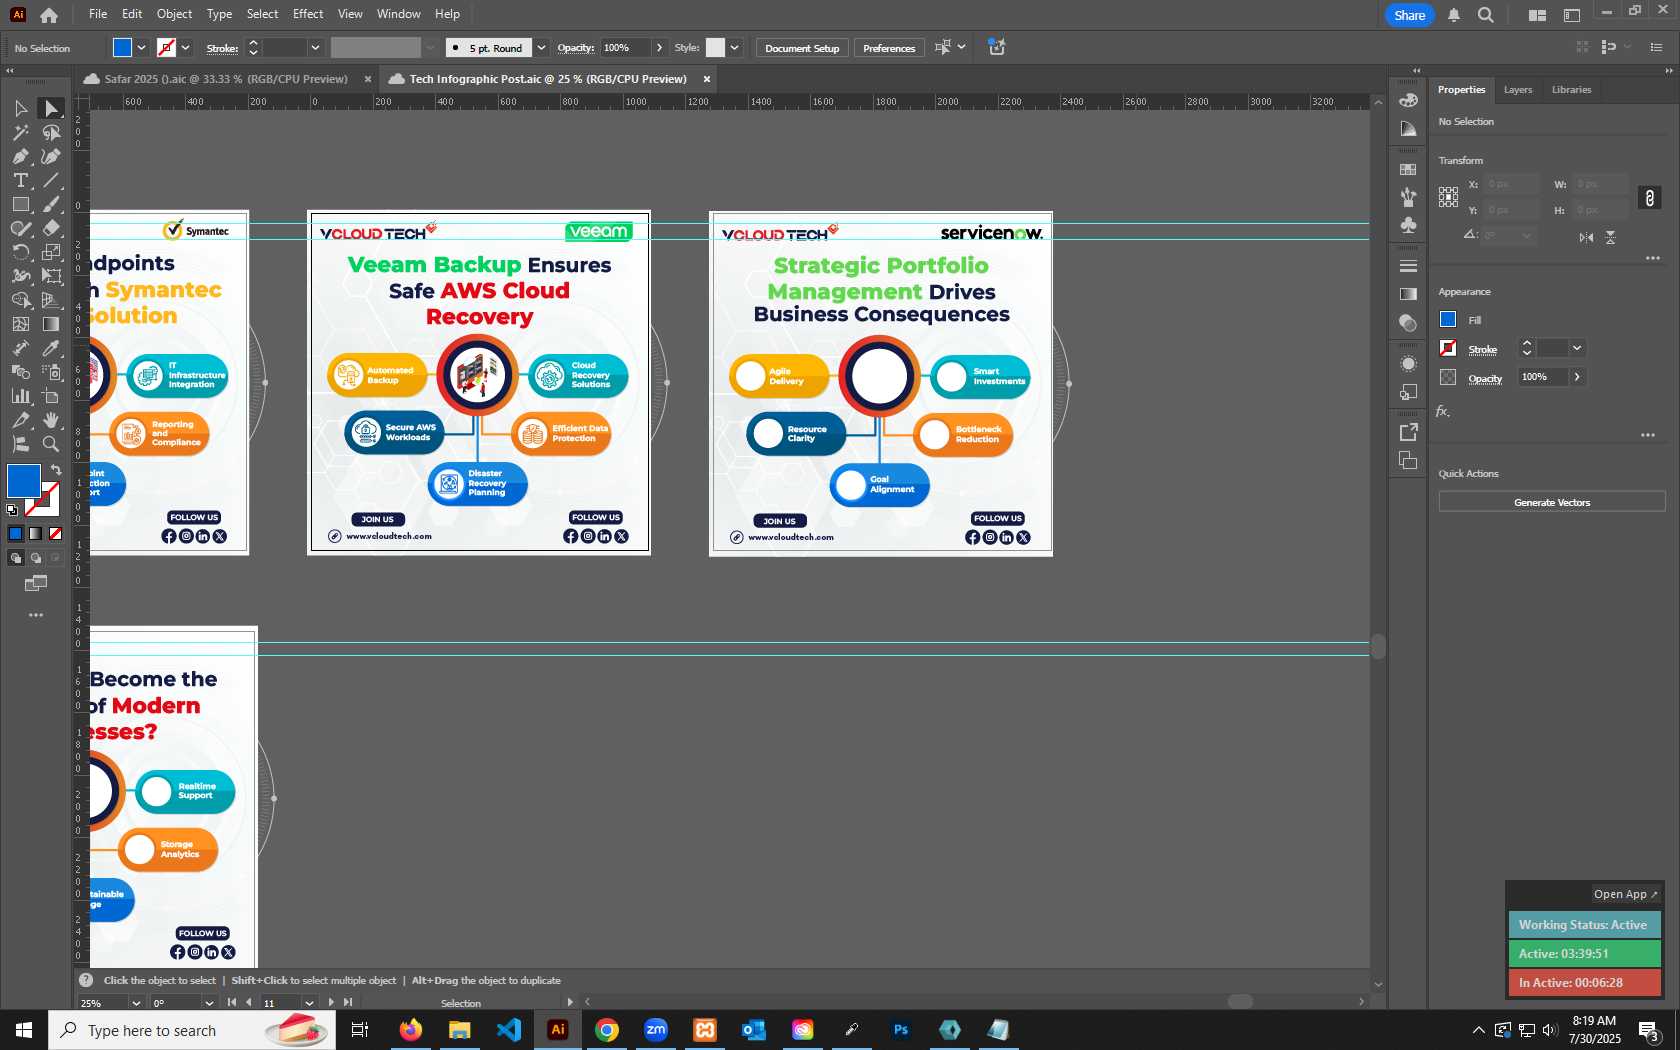Select the Eyedropper tool
Image resolution: width=1680 pixels, height=1050 pixels.
click(51, 348)
